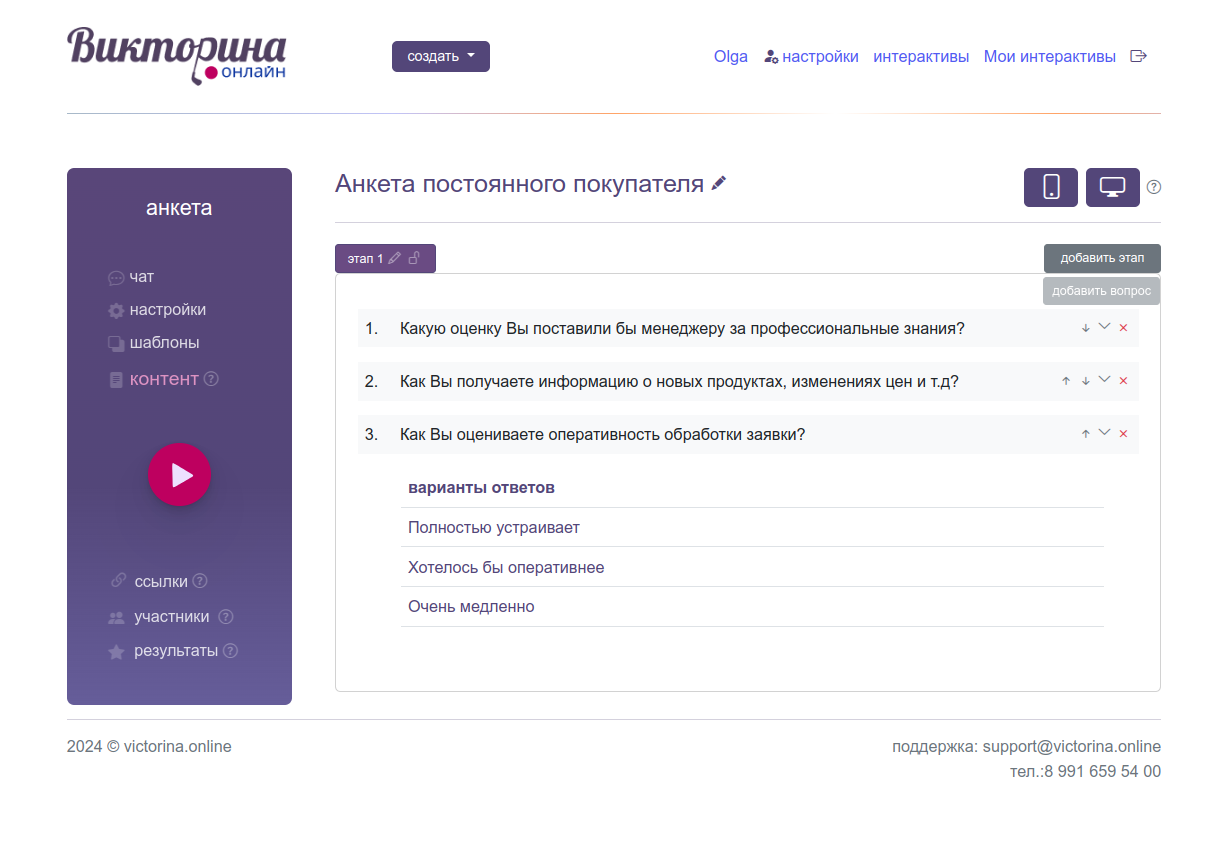The width and height of the screenshot is (1229, 868).
Task: Click question text about оперативность обработки заявки
Action: coord(602,434)
